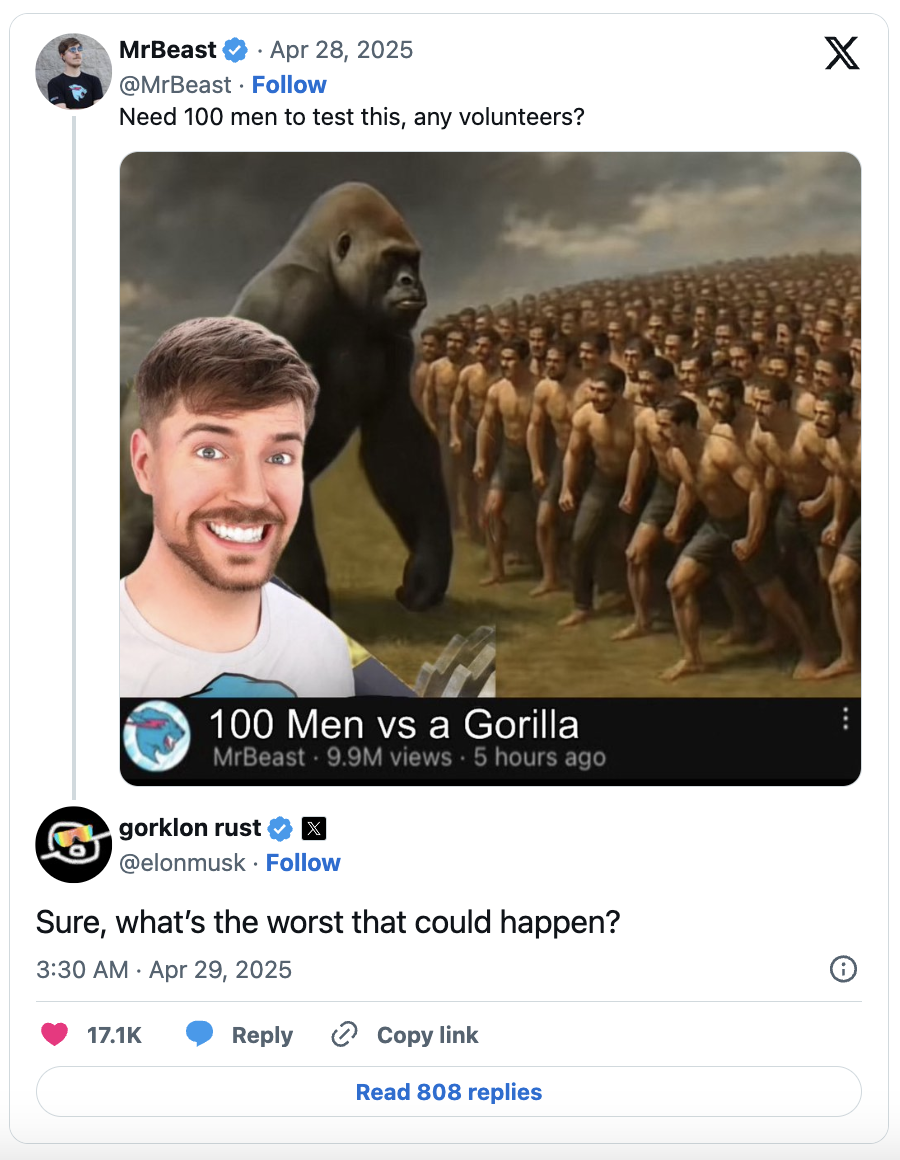Click the blue Reply speech bubble icon
This screenshot has width=900, height=1160.
(200, 1035)
